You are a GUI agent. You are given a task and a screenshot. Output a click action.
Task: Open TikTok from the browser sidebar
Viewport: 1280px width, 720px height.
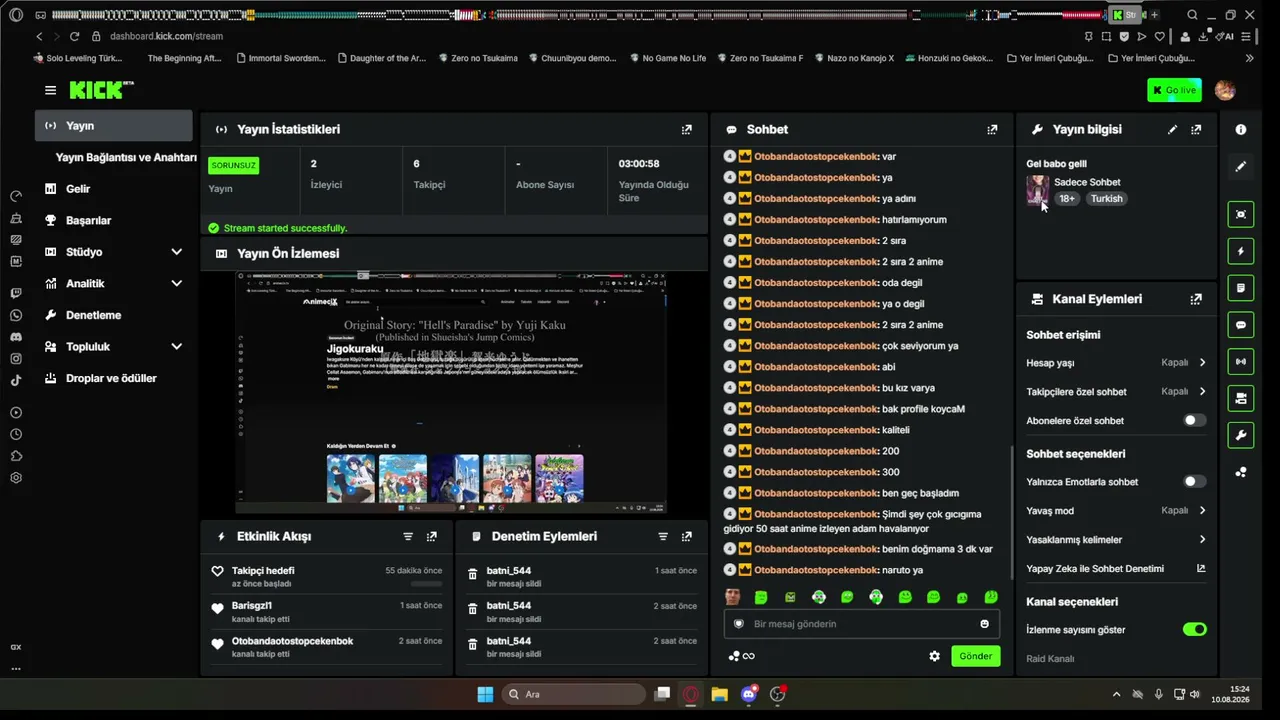click(x=16, y=380)
